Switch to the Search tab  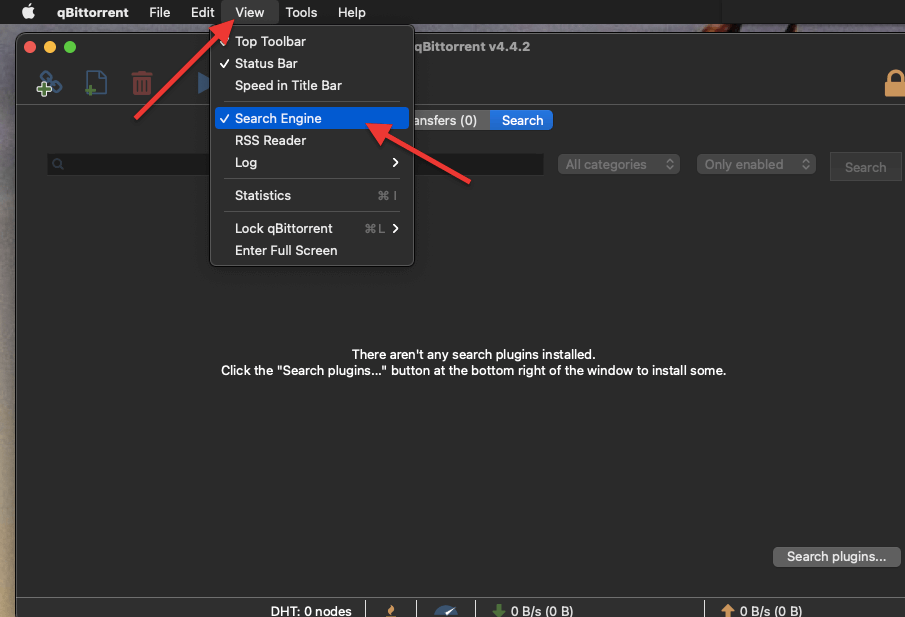pyautogui.click(x=522, y=120)
